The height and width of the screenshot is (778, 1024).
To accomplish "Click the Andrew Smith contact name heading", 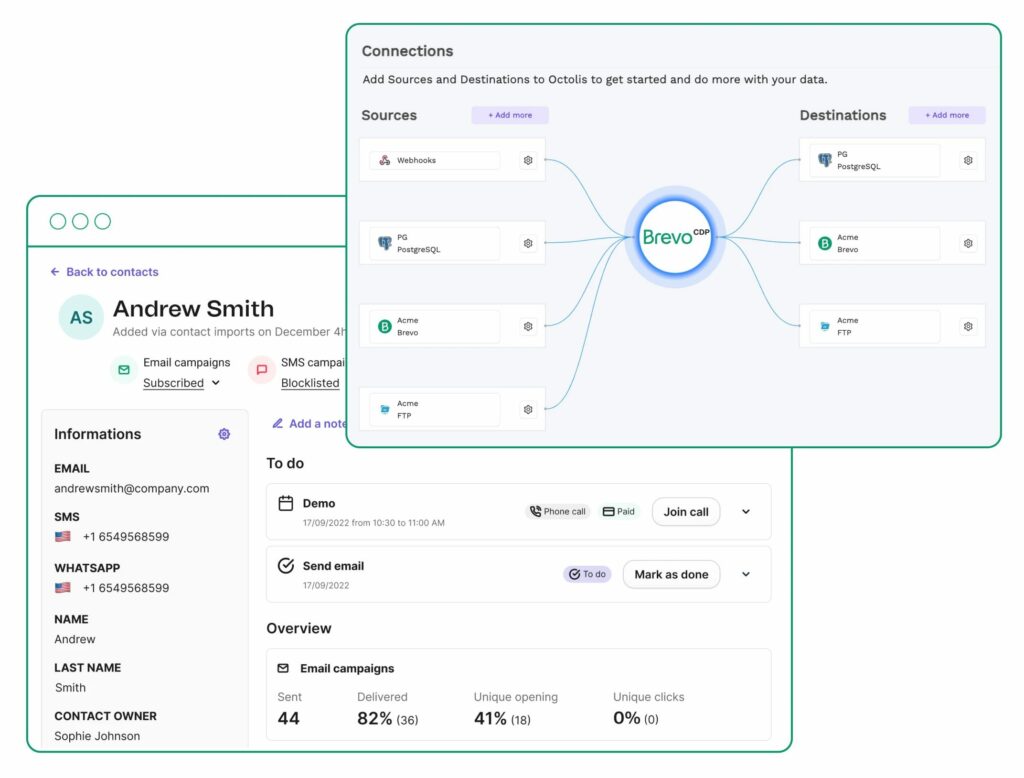I will pyautogui.click(x=193, y=308).
